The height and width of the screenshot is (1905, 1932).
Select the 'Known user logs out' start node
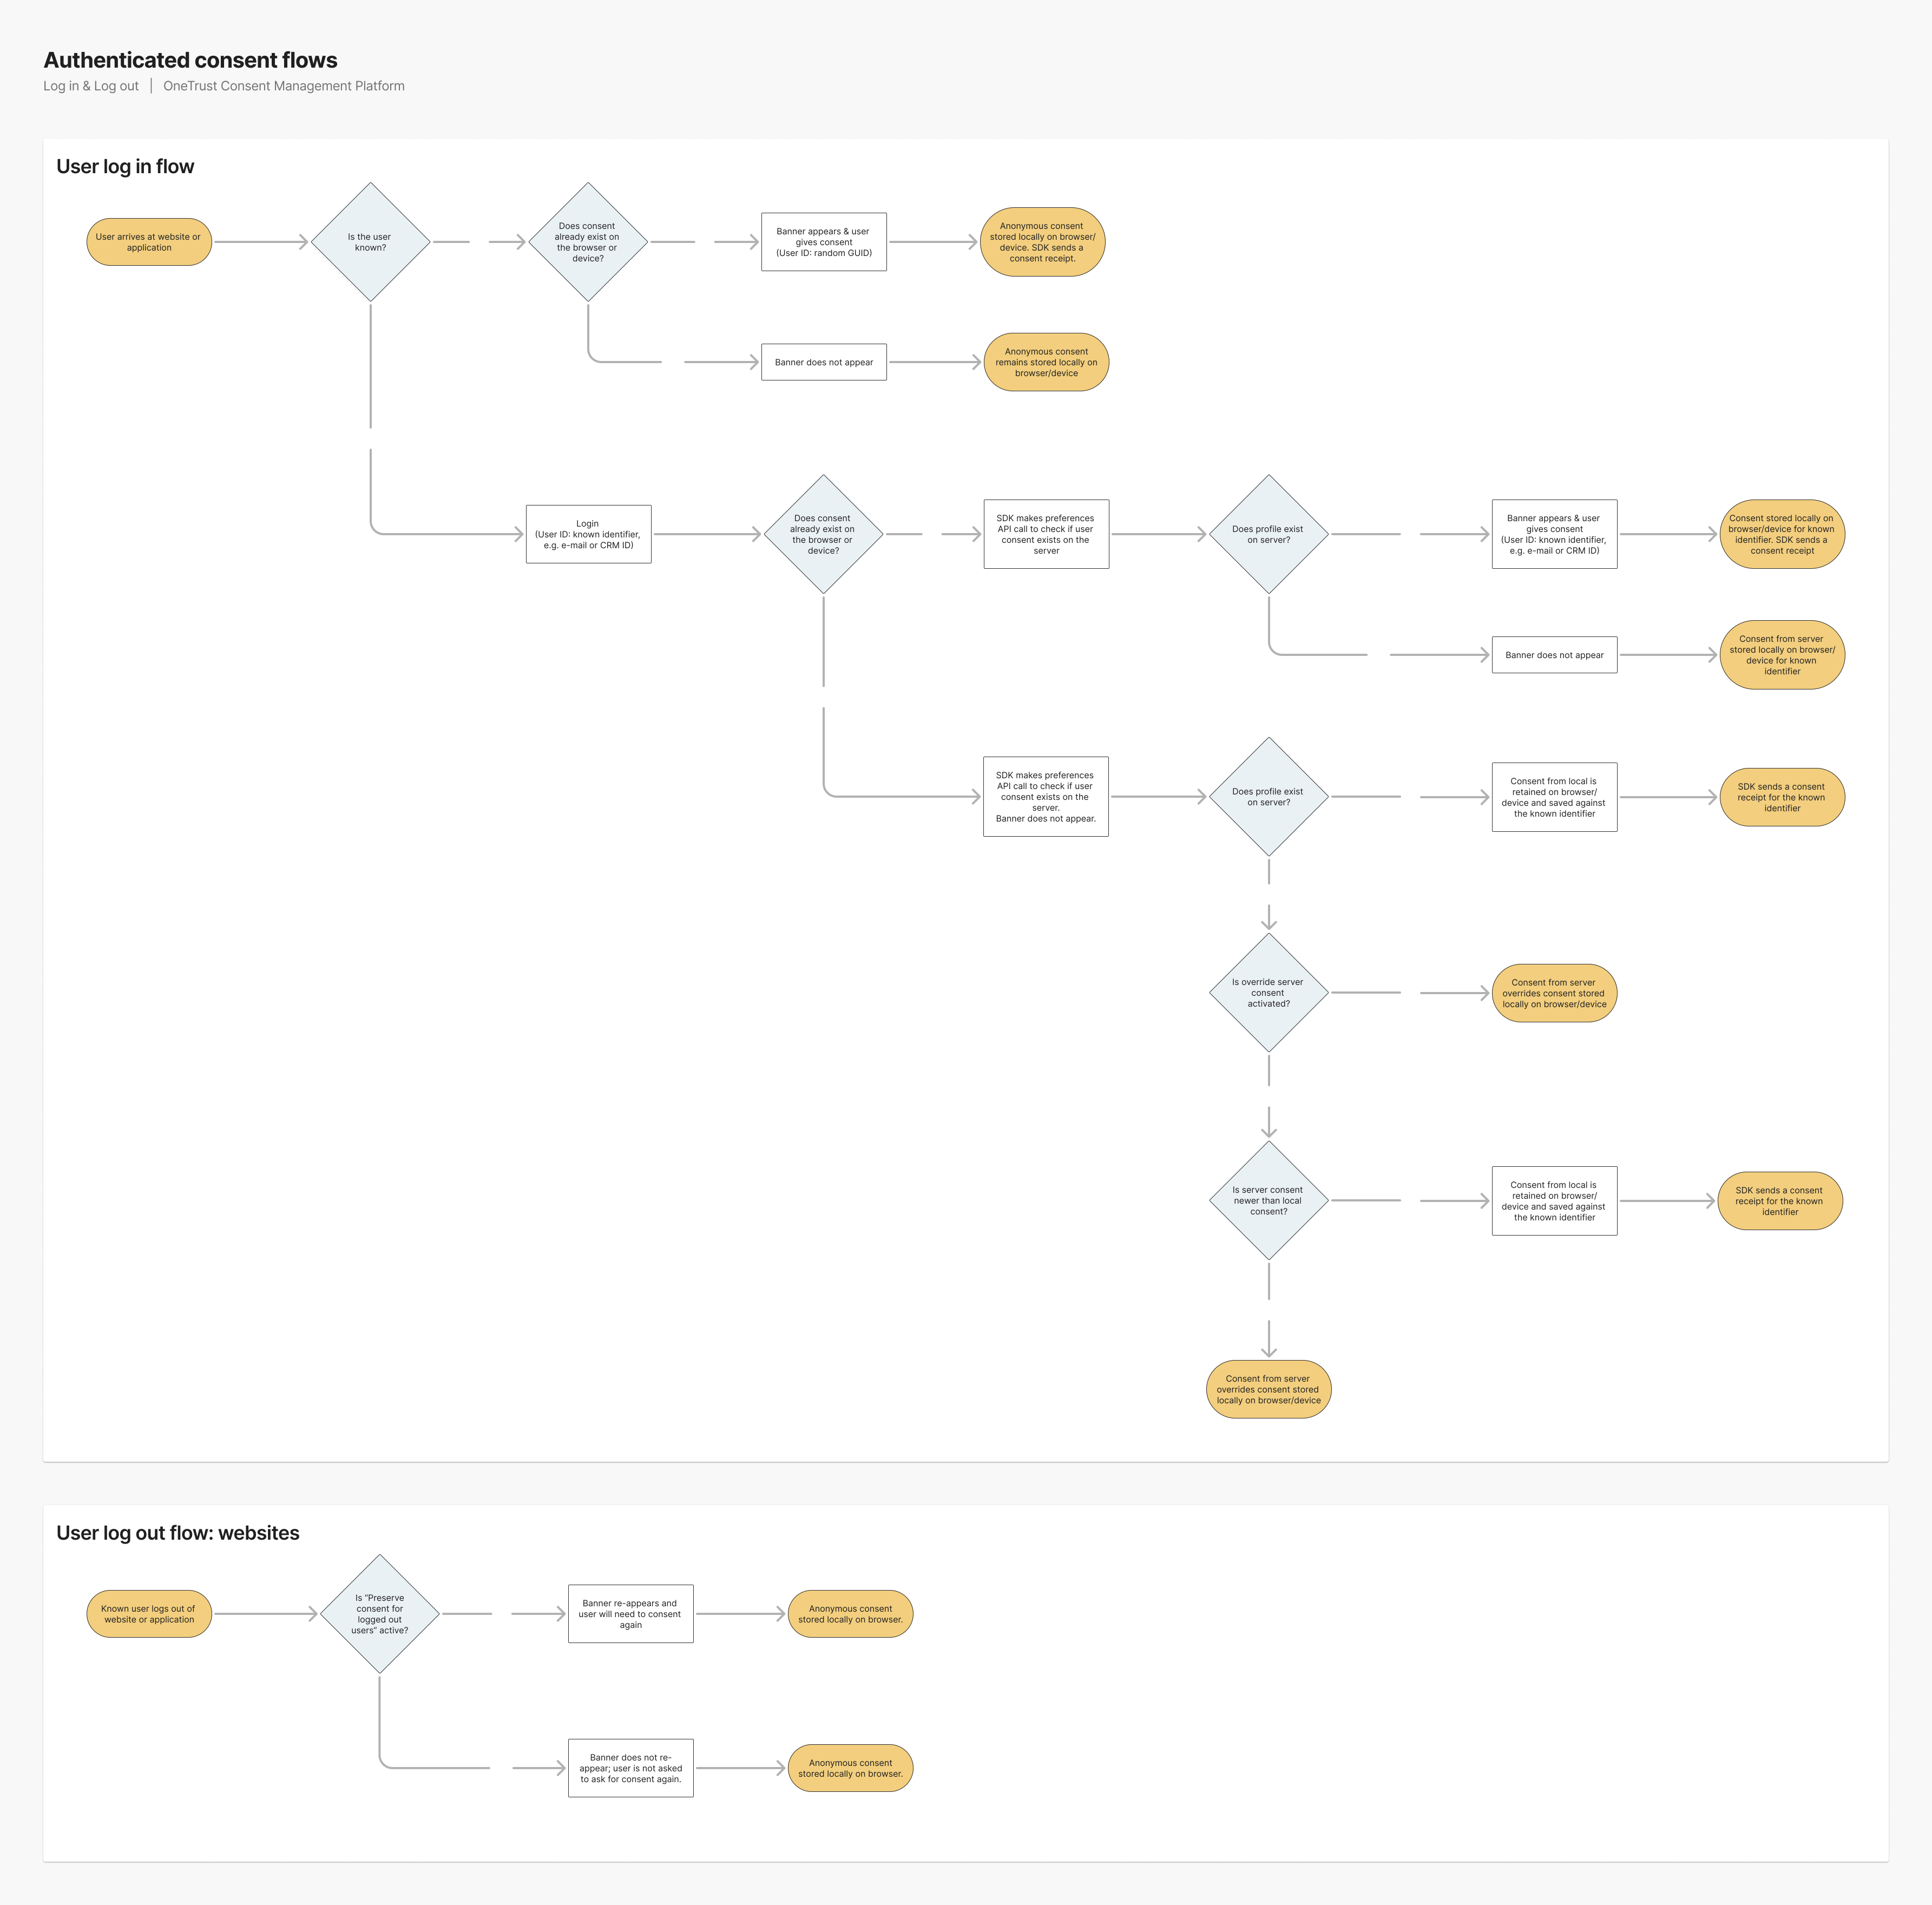point(149,1614)
